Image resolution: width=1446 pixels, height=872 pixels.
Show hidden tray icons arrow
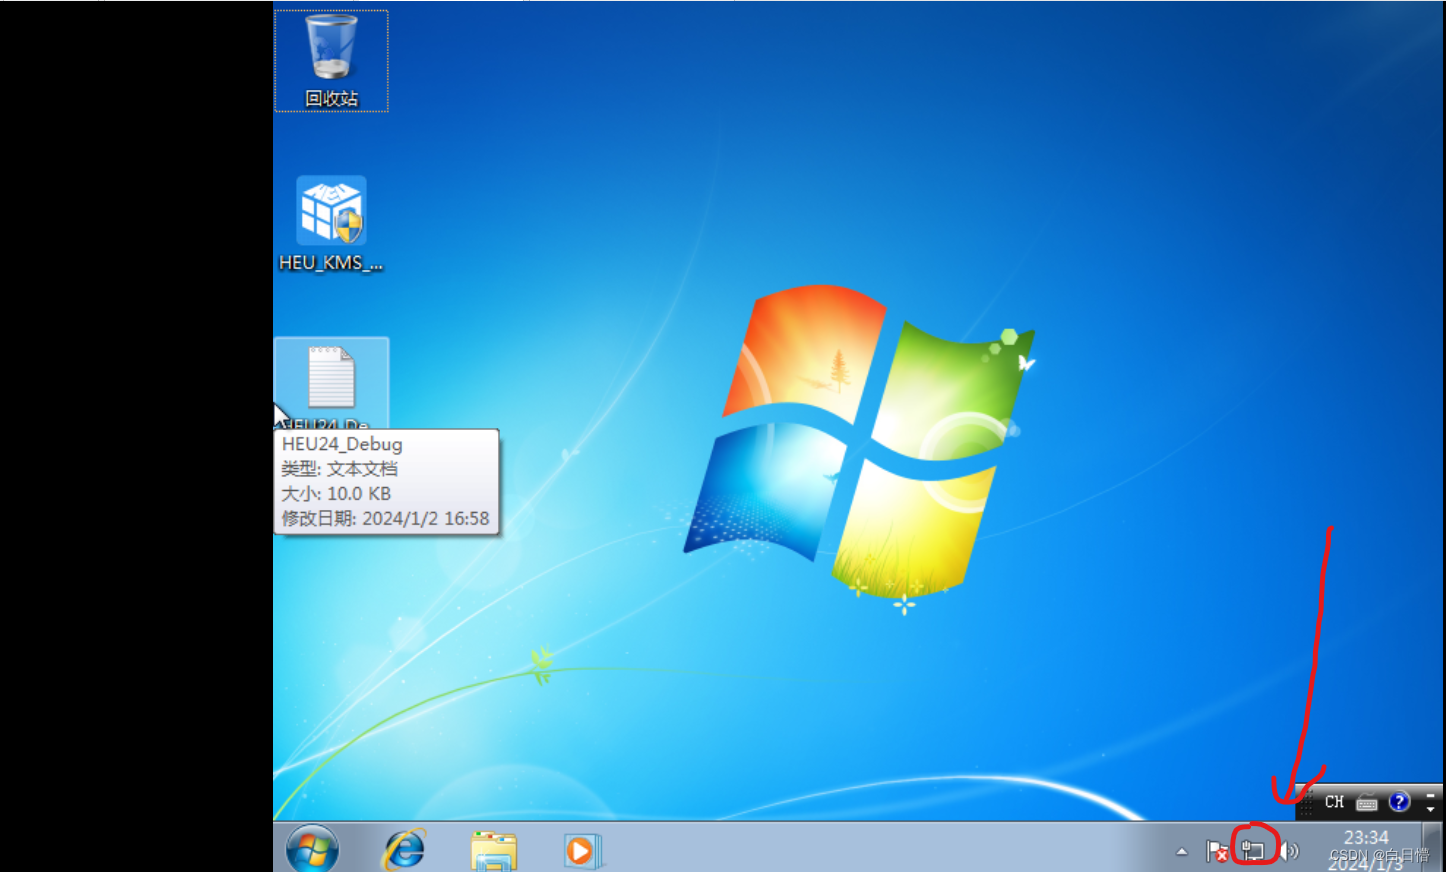point(1182,852)
